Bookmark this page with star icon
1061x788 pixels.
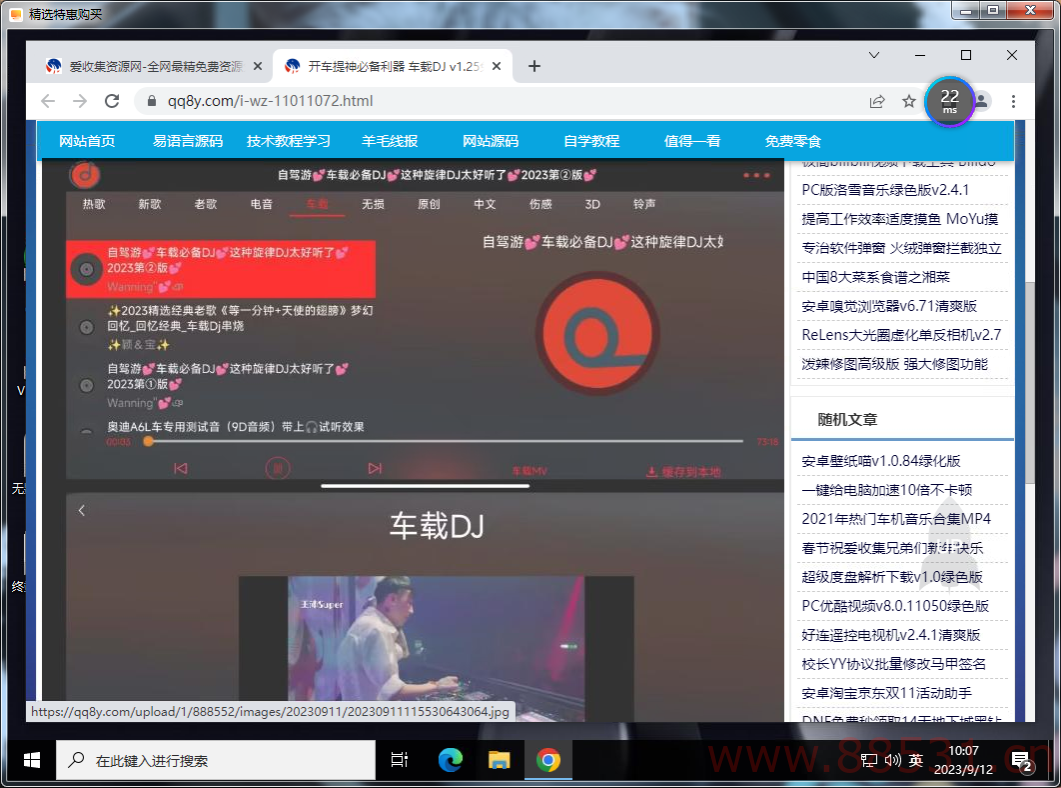click(x=908, y=101)
